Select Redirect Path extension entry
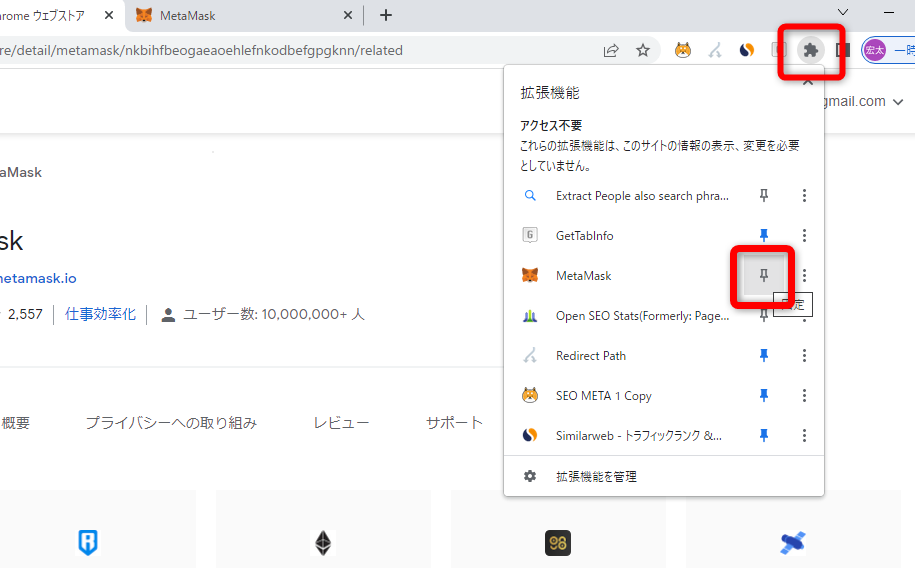The height and width of the screenshot is (568, 915). tap(591, 356)
